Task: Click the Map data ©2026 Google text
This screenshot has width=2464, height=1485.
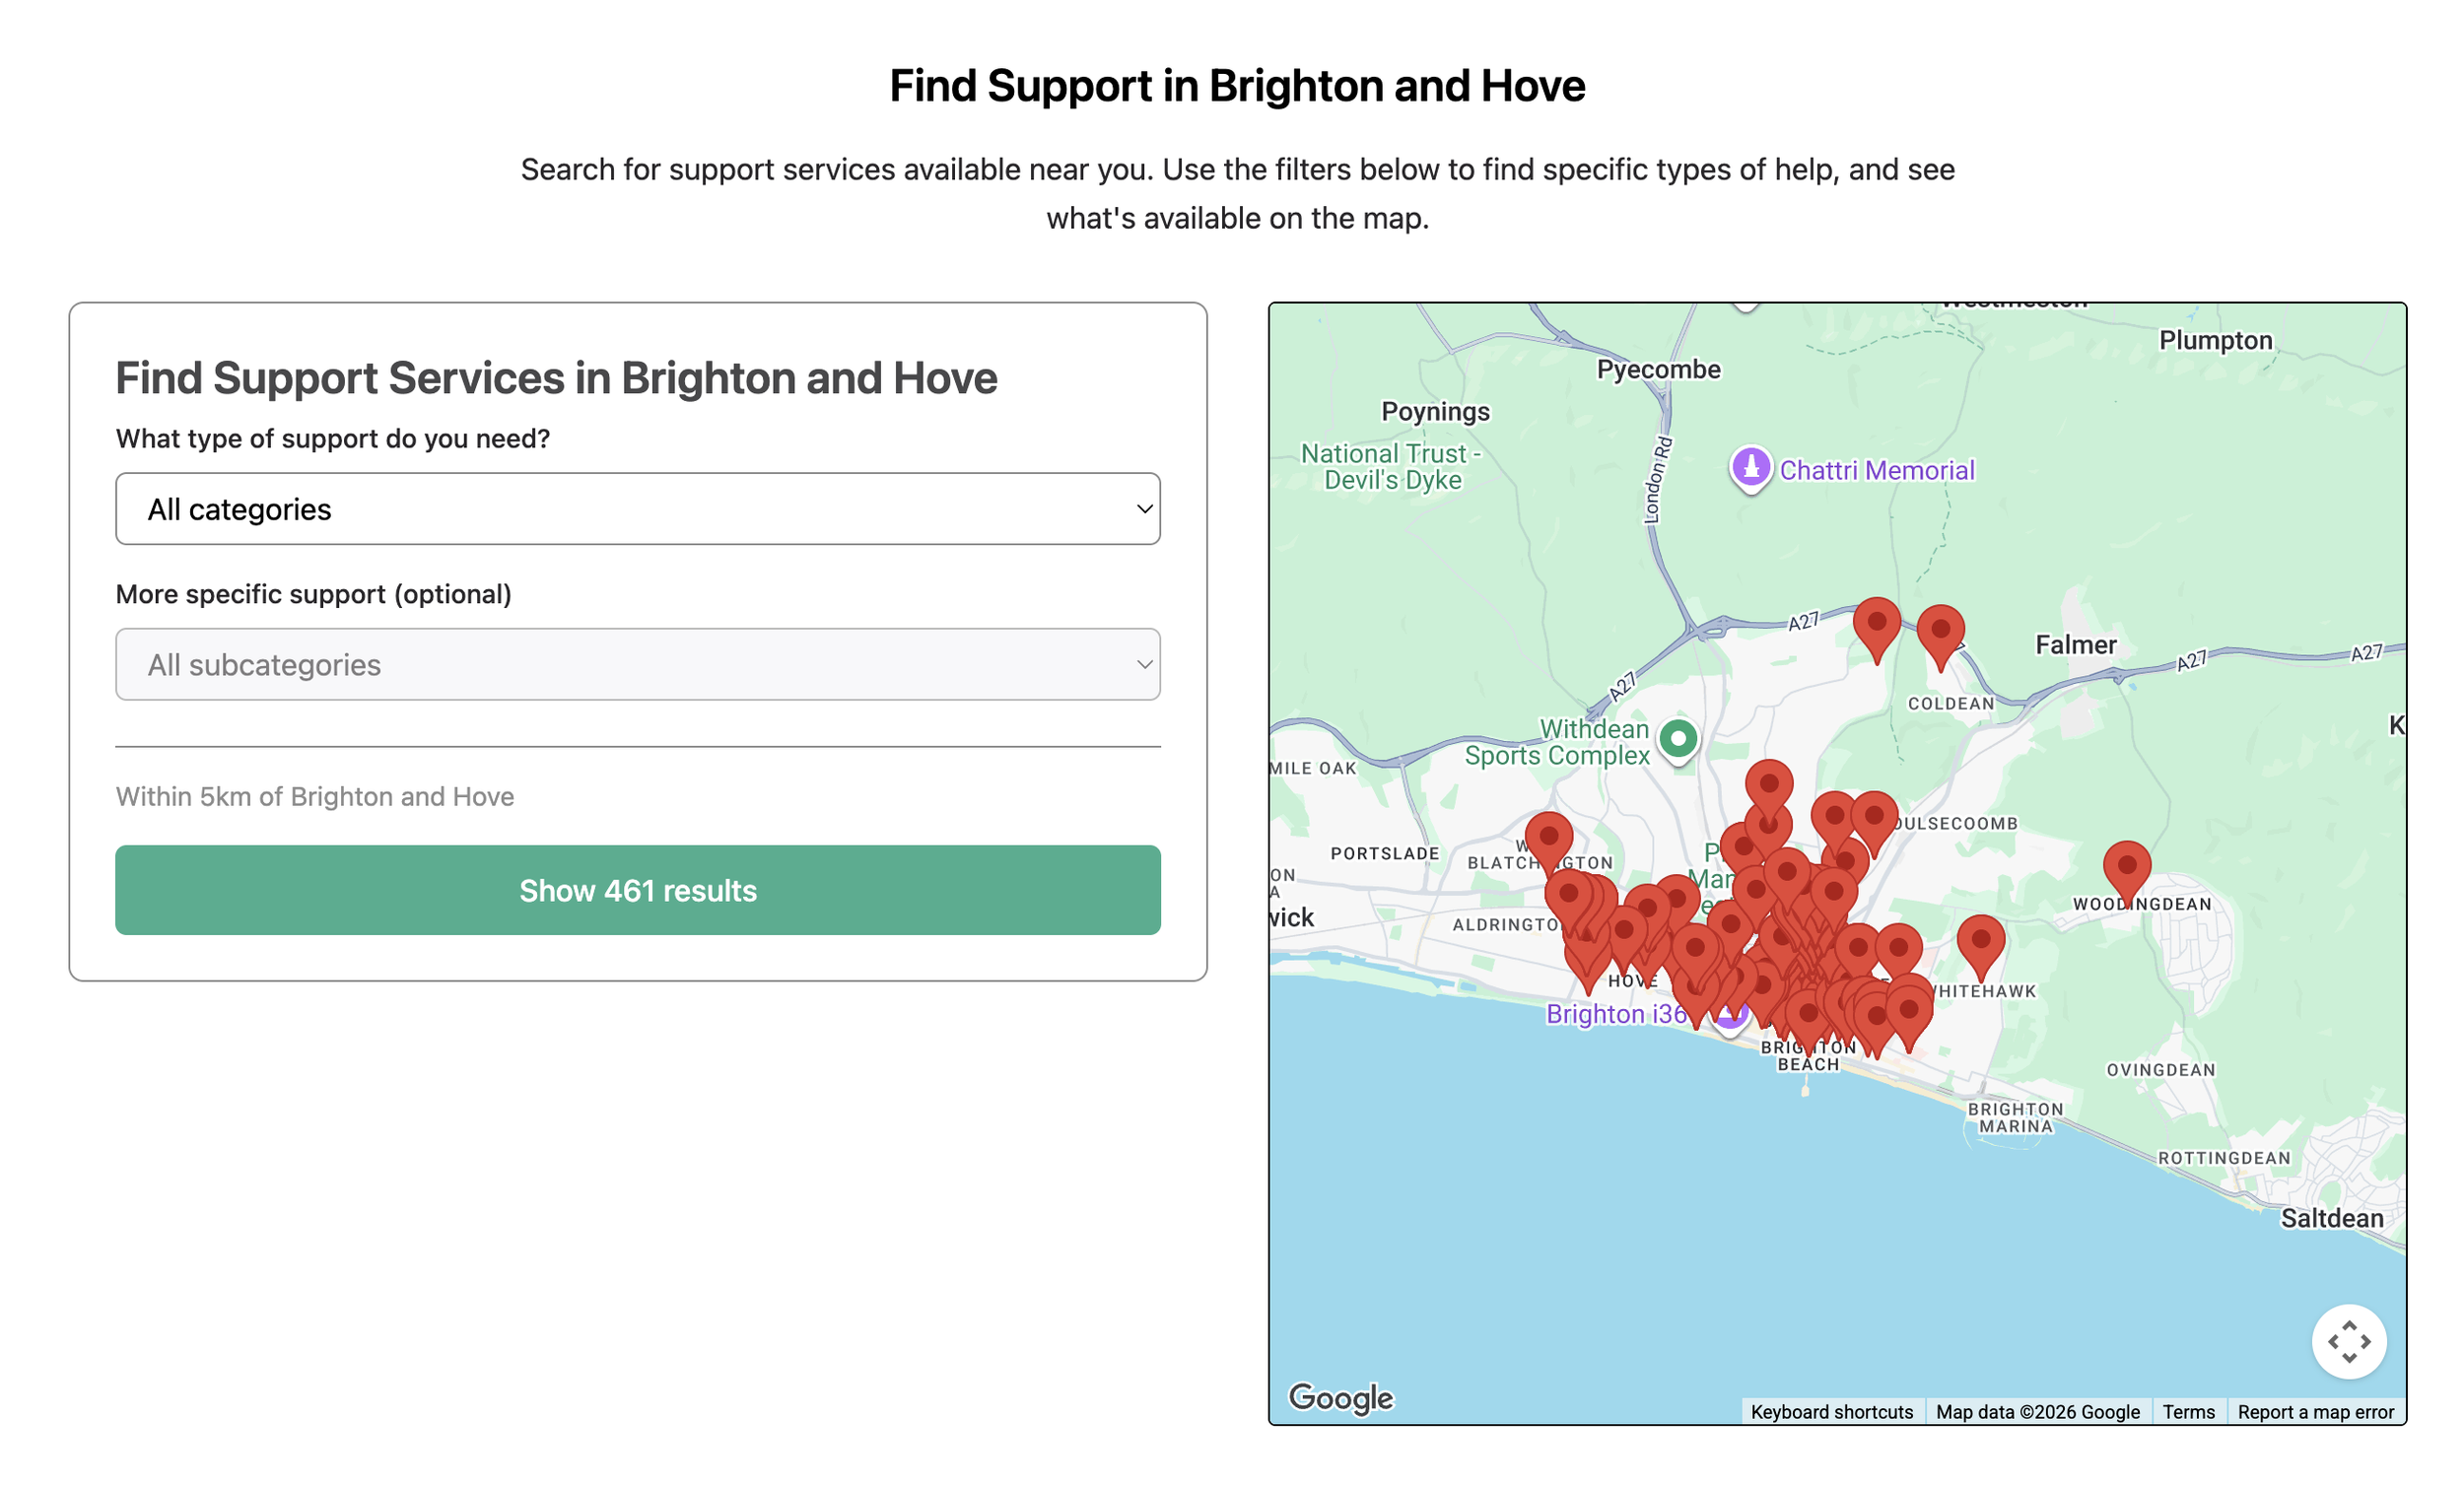Action: tap(2037, 1411)
